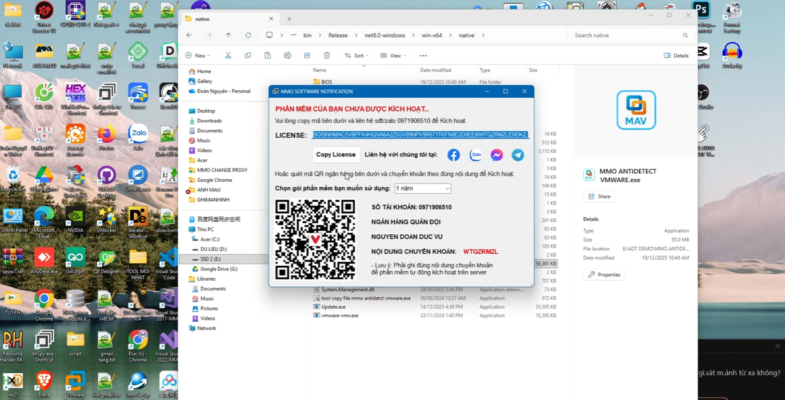Toggle the Details pane button
Image resolution: width=785 pixels, height=400 pixels.
[676, 56]
